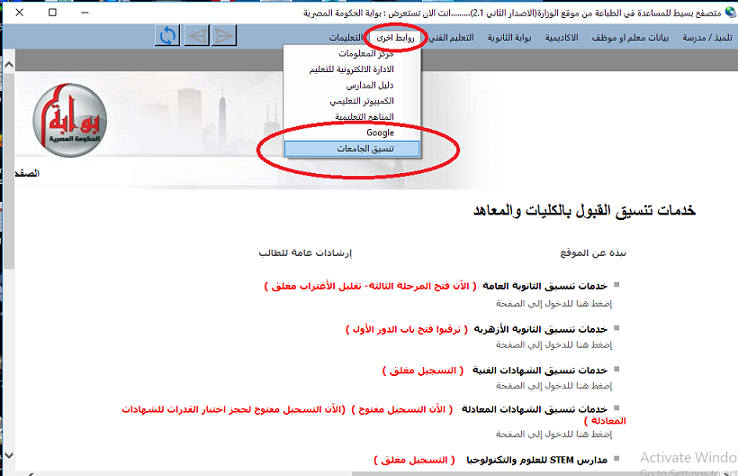Click the forward arrow navigation icon
738x476 pixels.
coord(224,36)
